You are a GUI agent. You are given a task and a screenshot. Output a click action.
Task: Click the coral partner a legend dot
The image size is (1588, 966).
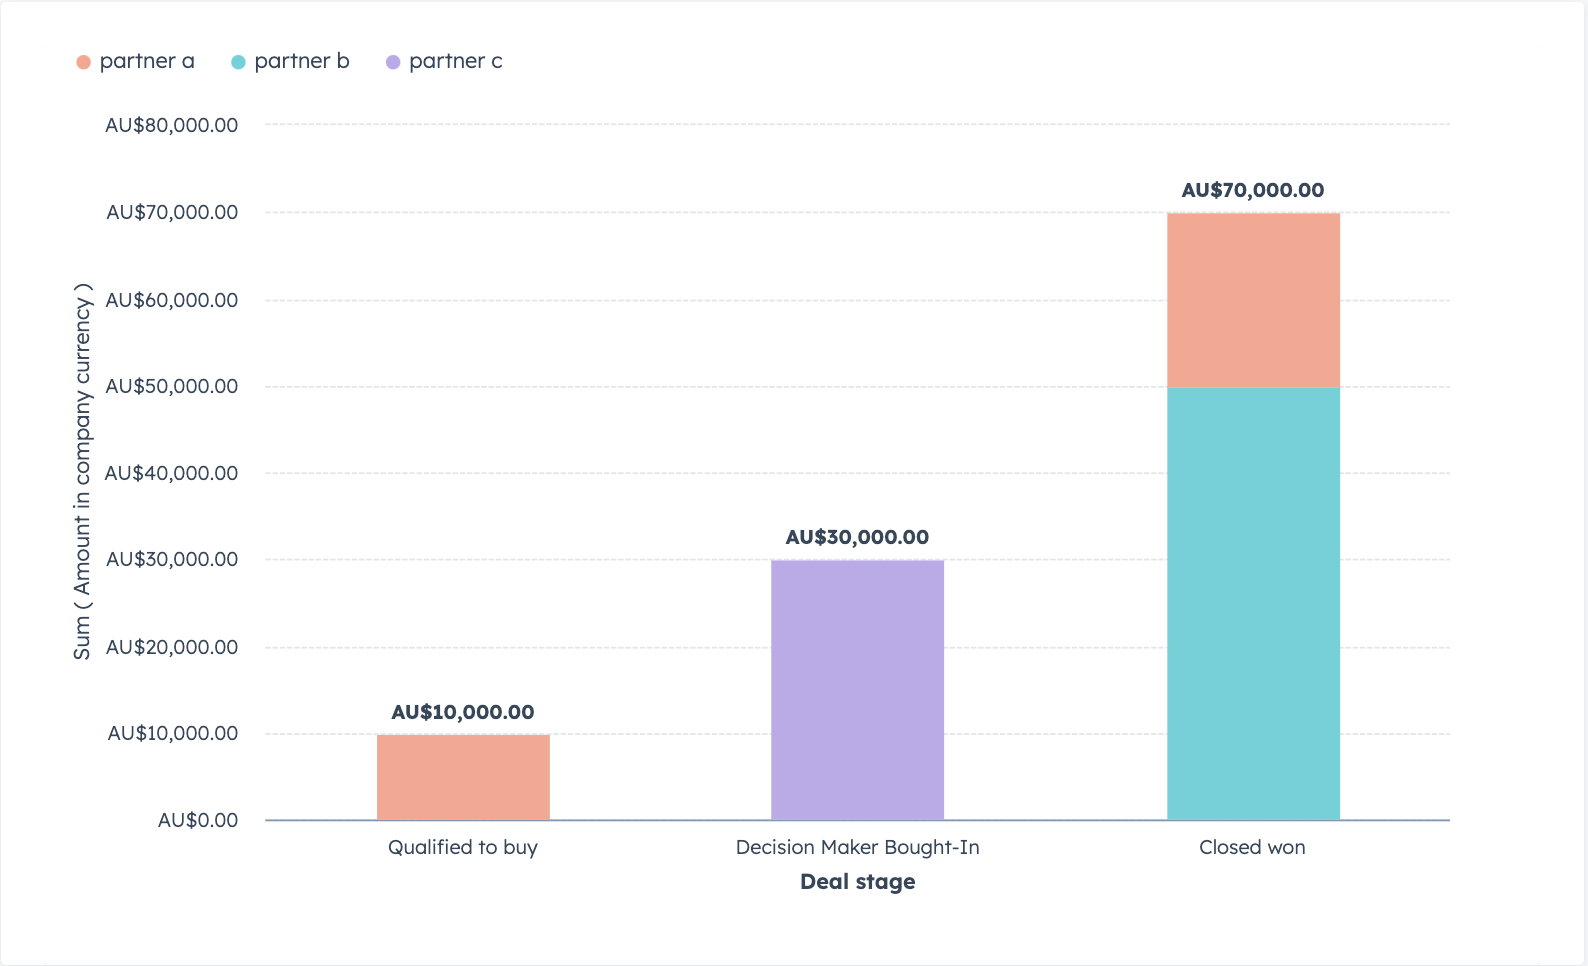point(84,63)
